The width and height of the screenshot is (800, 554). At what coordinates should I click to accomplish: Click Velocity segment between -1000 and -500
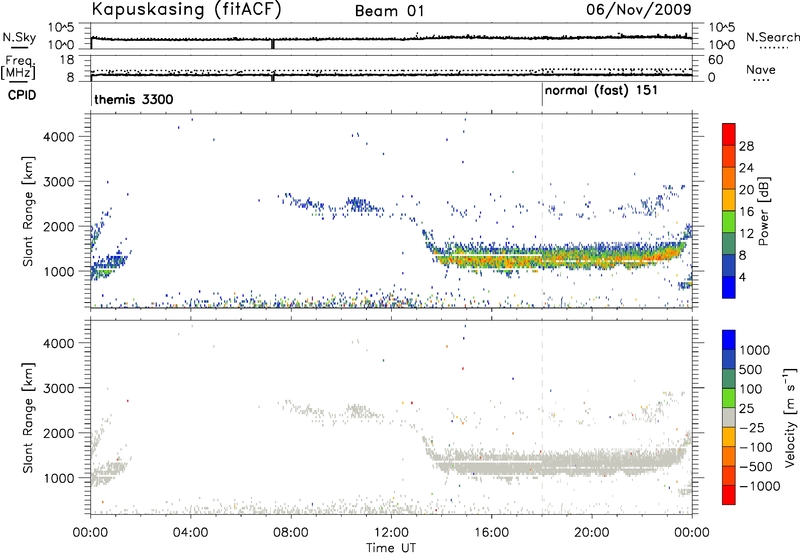tap(729, 475)
